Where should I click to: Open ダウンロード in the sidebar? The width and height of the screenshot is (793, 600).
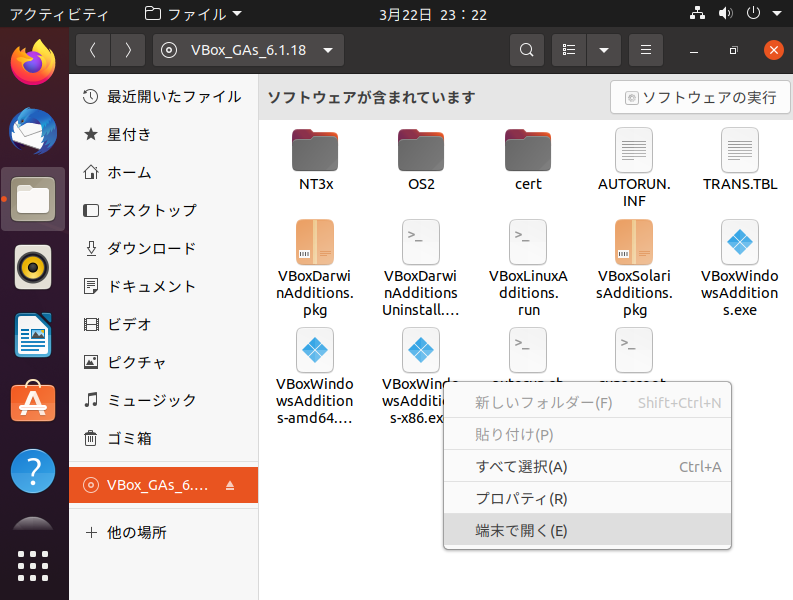click(x=163, y=248)
